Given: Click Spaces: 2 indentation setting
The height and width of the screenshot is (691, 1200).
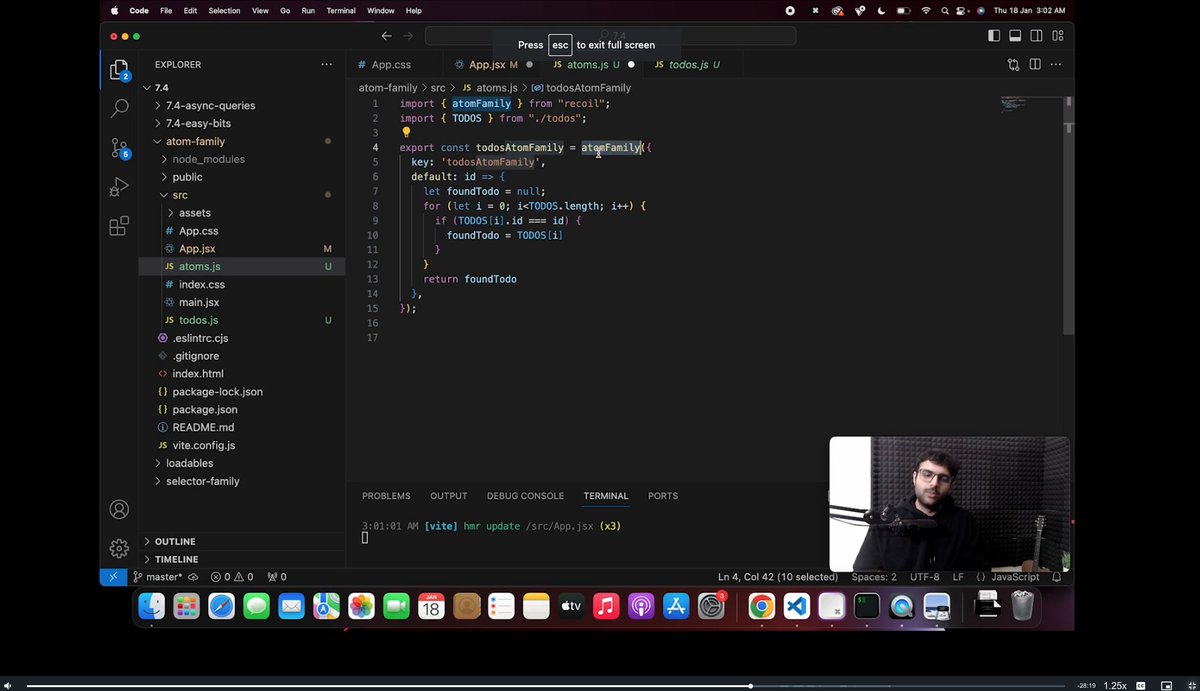Looking at the screenshot, I should (x=874, y=577).
